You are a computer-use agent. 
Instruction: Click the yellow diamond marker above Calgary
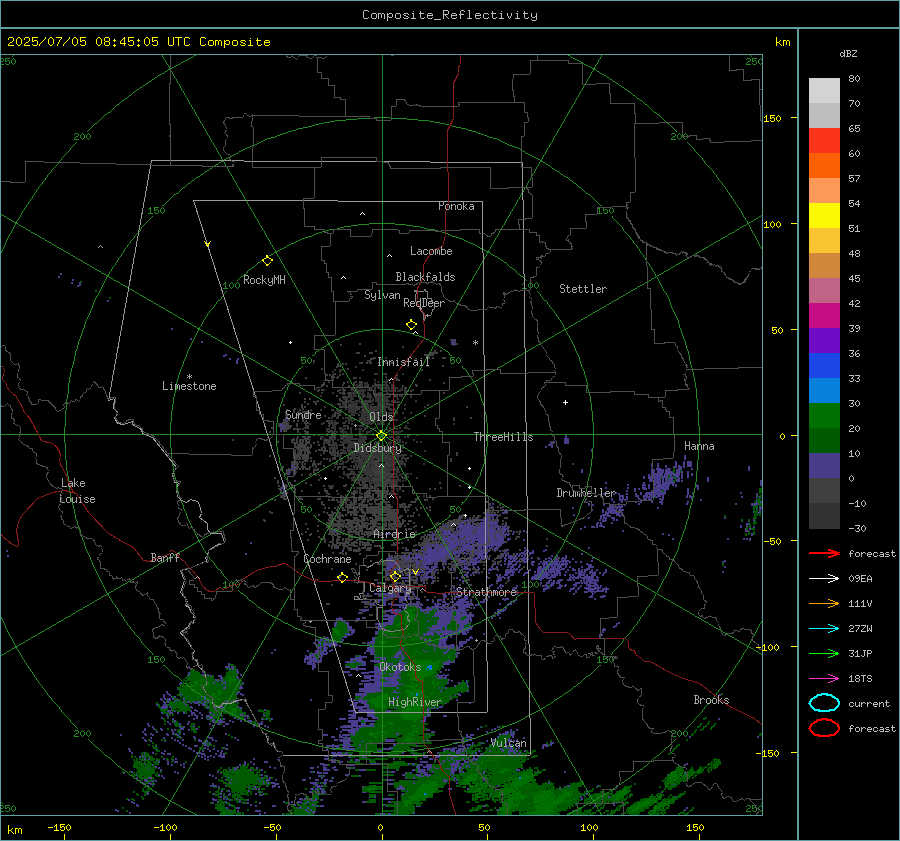point(395,576)
